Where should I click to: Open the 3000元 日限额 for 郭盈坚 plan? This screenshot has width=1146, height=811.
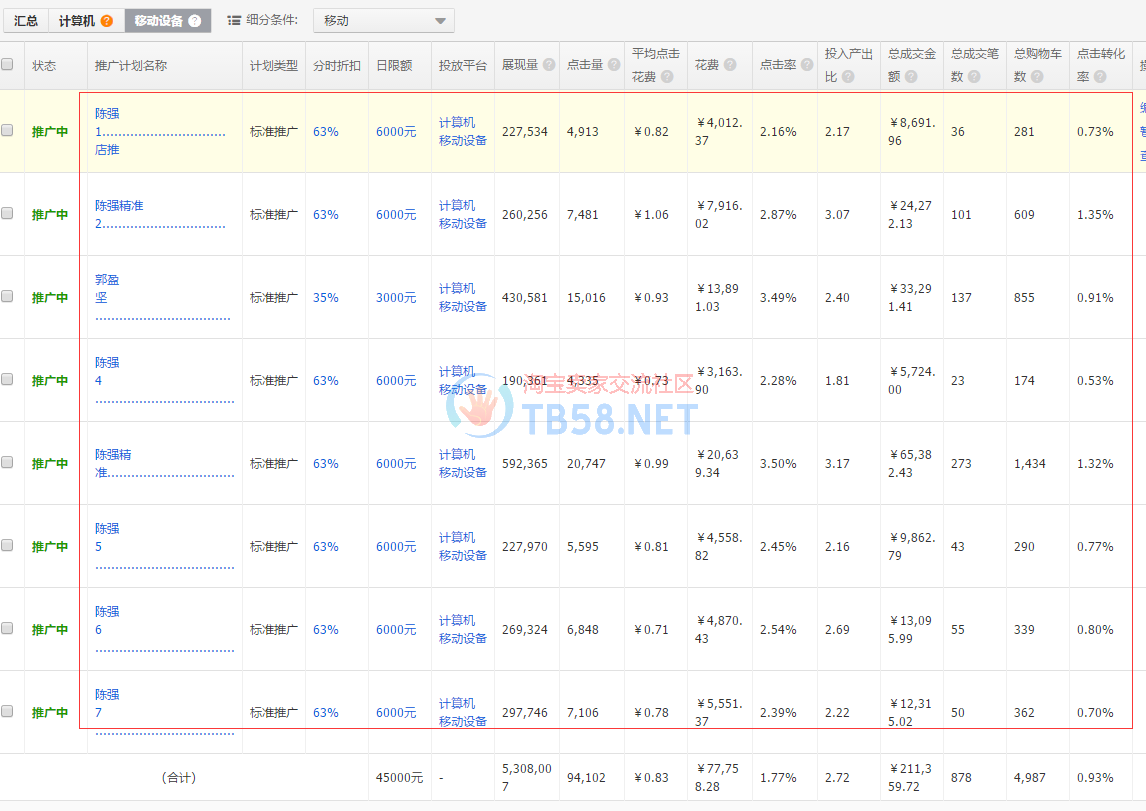(396, 297)
